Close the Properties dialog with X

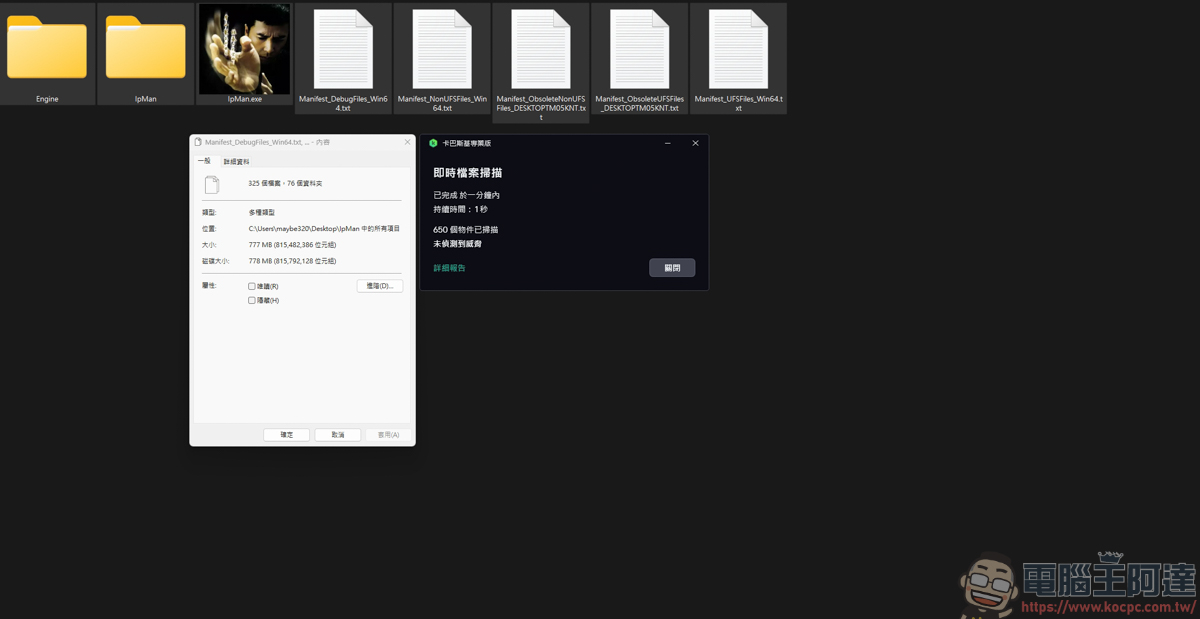[407, 142]
